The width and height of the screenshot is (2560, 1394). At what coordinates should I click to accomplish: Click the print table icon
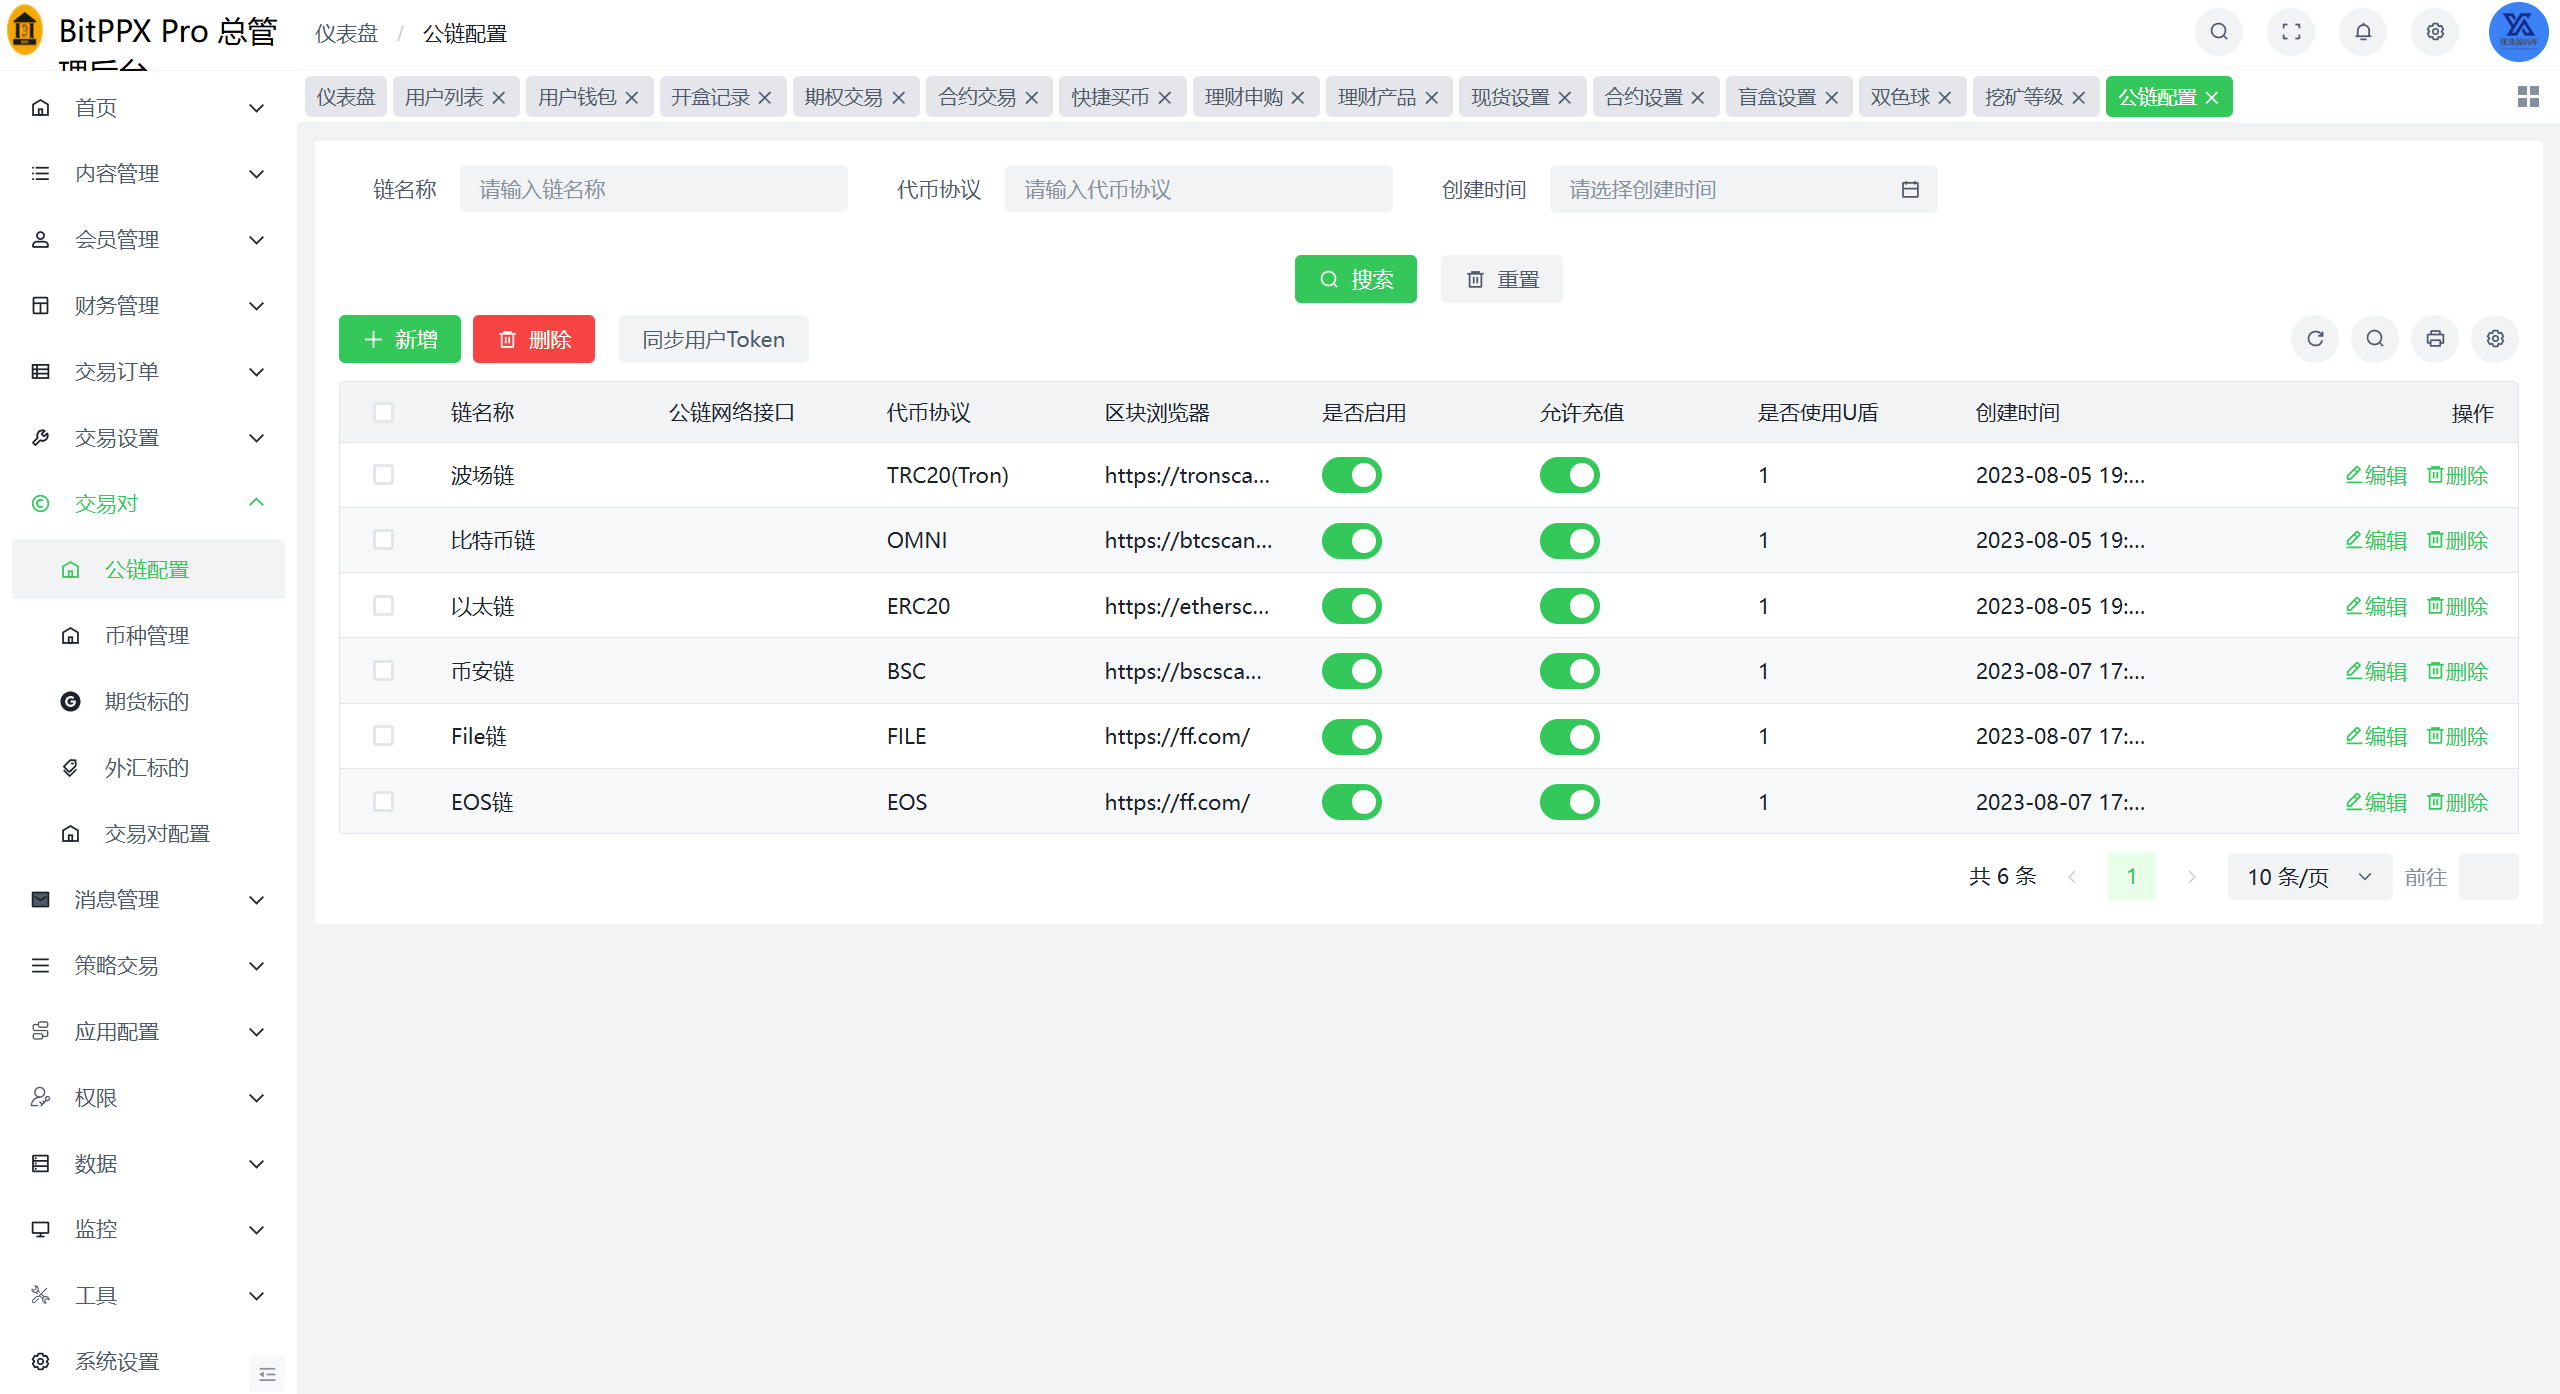[2434, 339]
